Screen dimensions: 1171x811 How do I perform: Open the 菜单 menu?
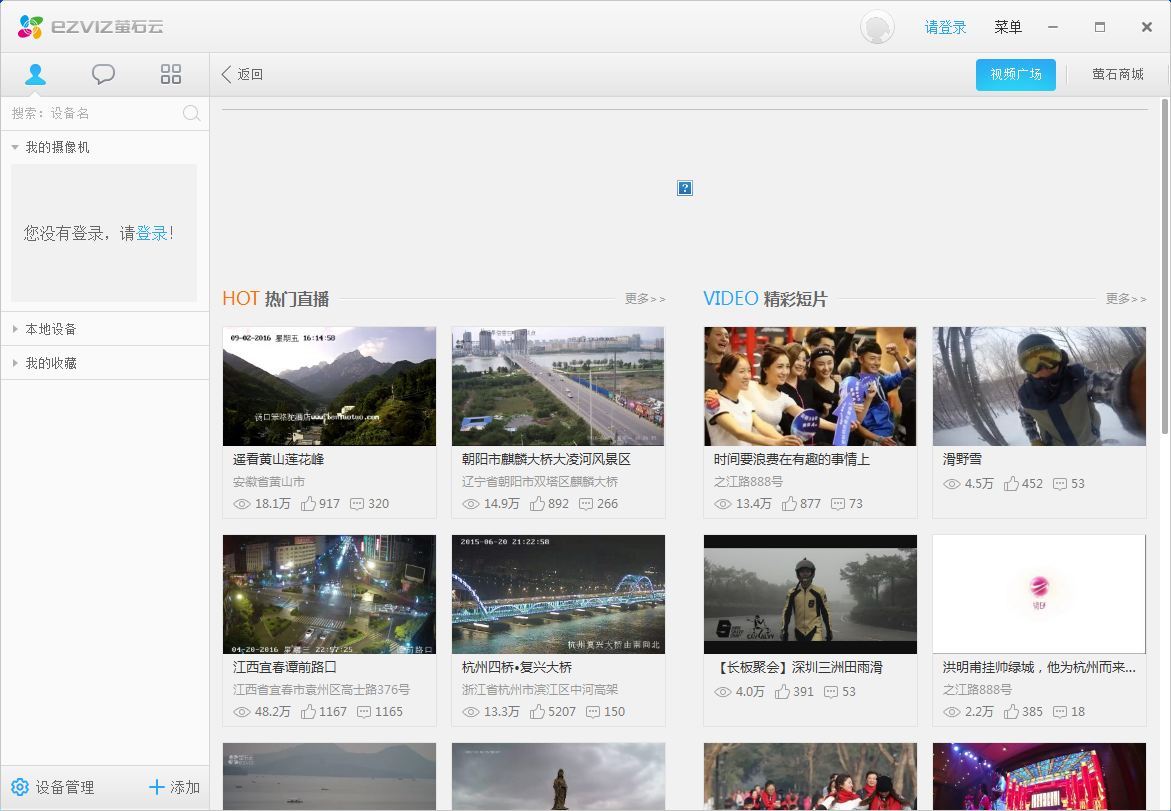point(1007,27)
